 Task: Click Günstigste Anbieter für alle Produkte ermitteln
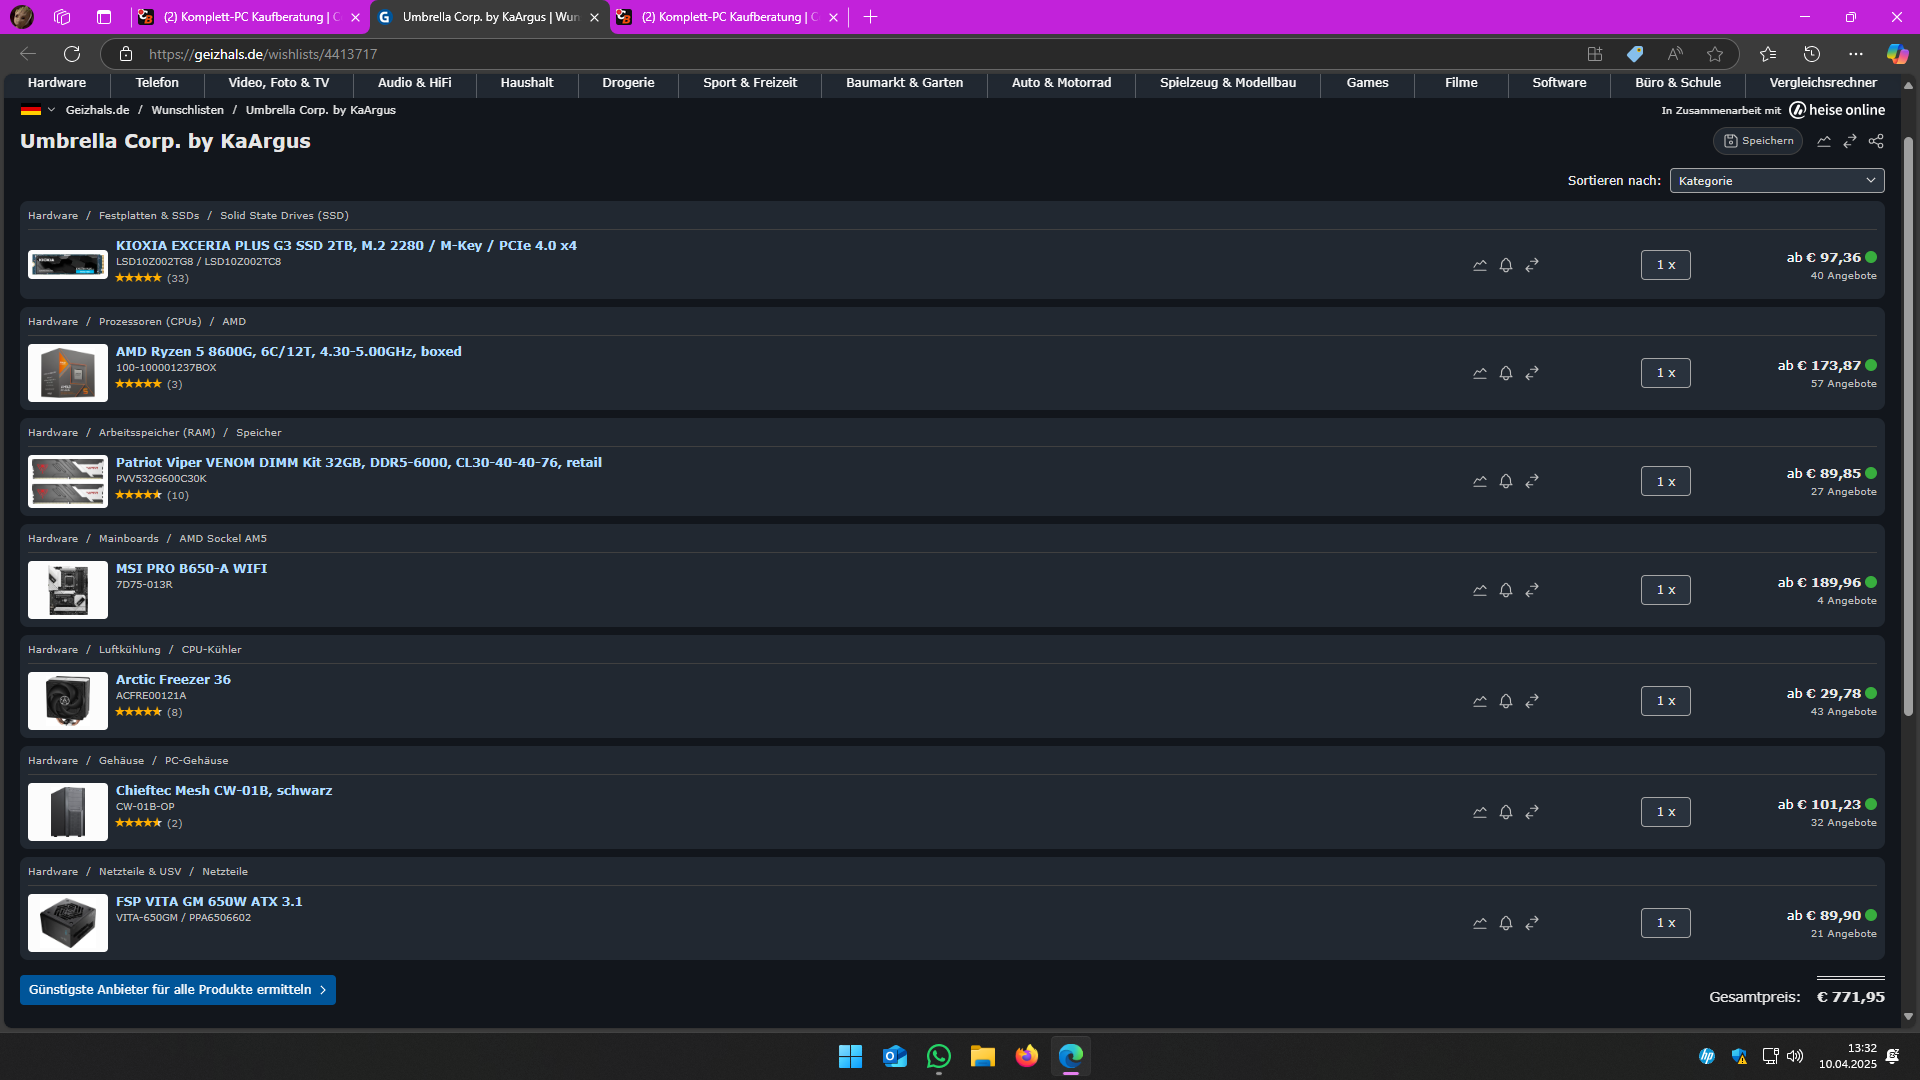177,990
